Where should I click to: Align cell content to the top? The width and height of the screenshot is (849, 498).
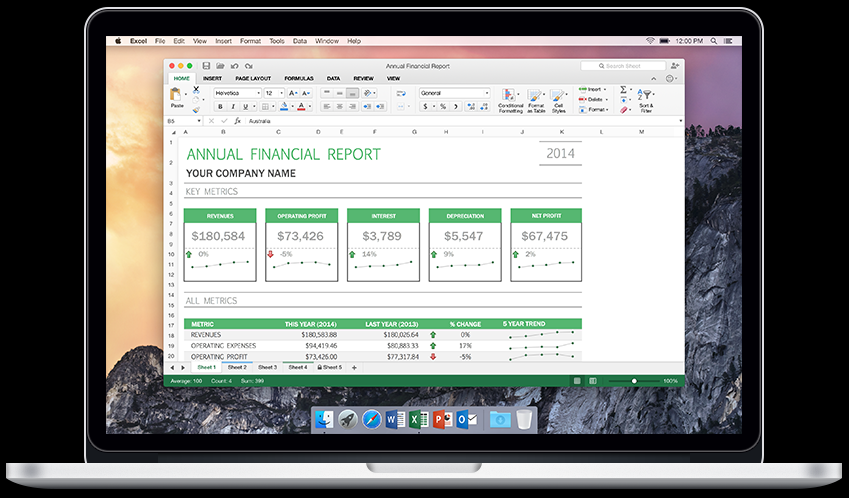[x=326, y=93]
